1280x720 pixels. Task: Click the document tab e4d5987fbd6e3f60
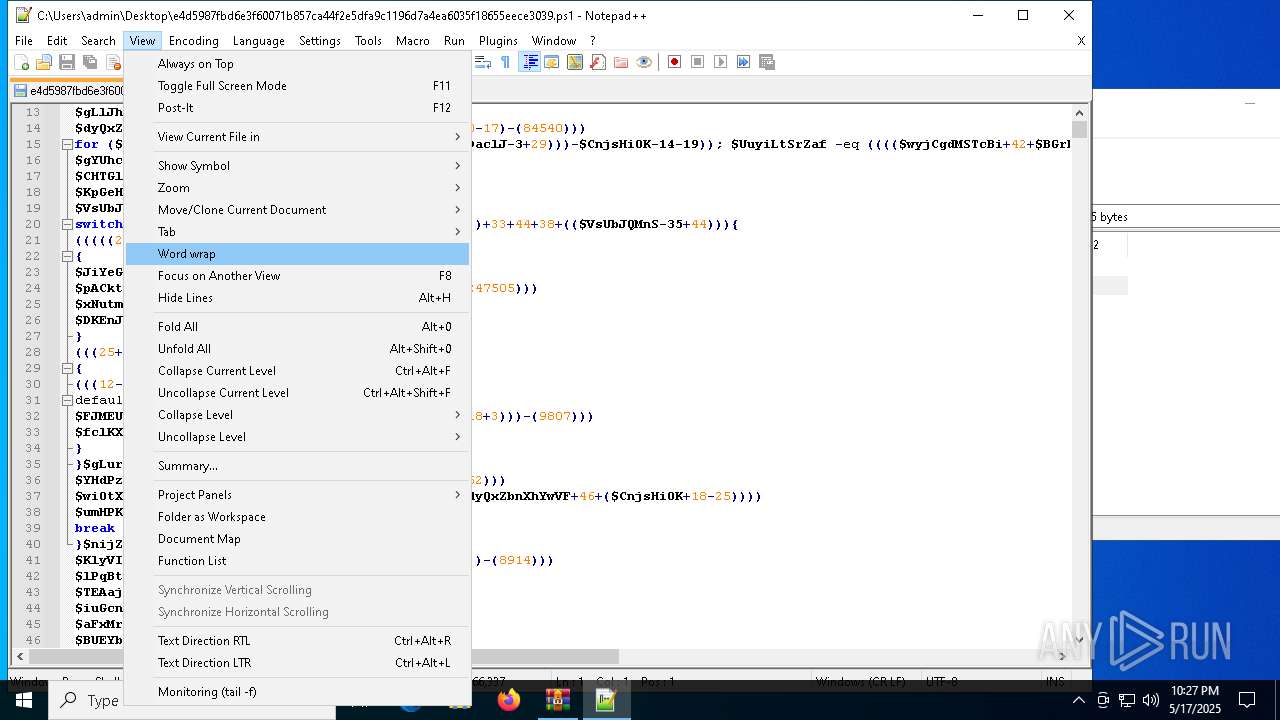(69, 91)
